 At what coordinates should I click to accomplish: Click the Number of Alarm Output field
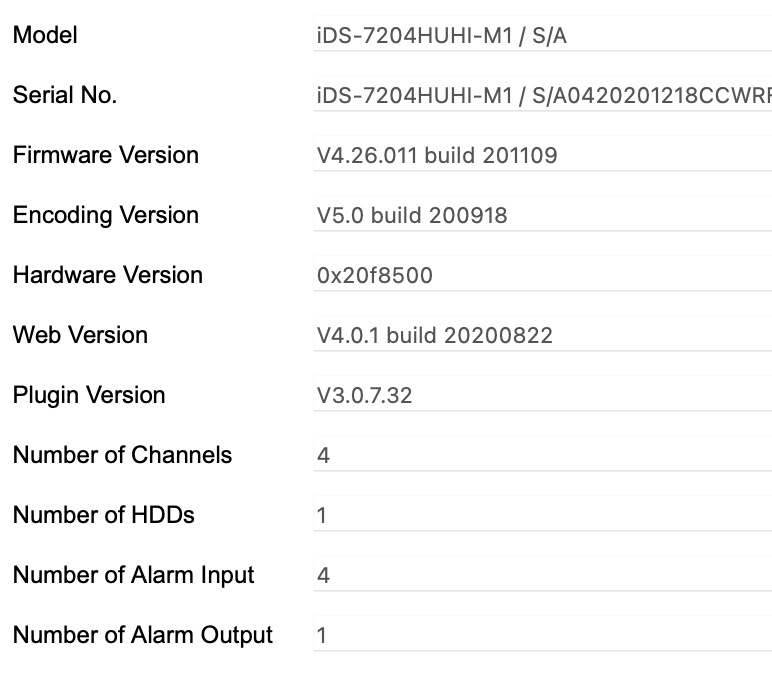tap(542, 636)
